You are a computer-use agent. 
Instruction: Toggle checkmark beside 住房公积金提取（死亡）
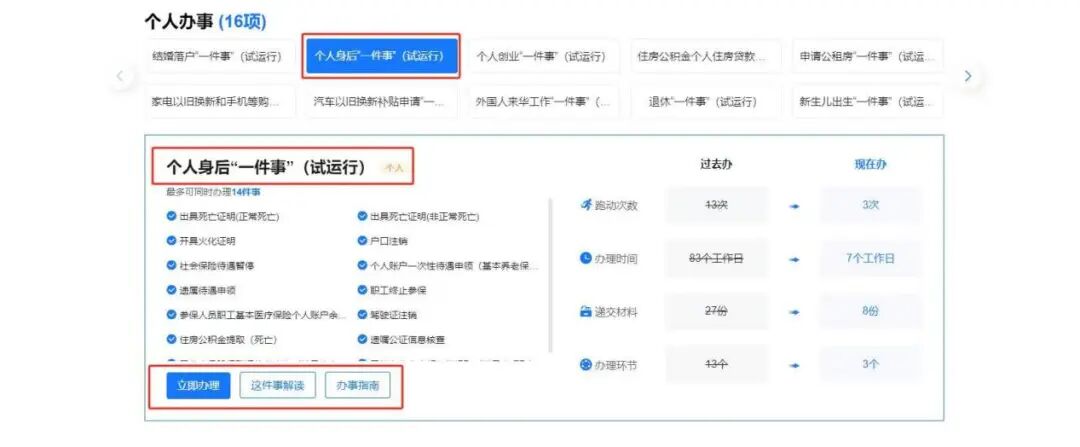click(x=172, y=340)
